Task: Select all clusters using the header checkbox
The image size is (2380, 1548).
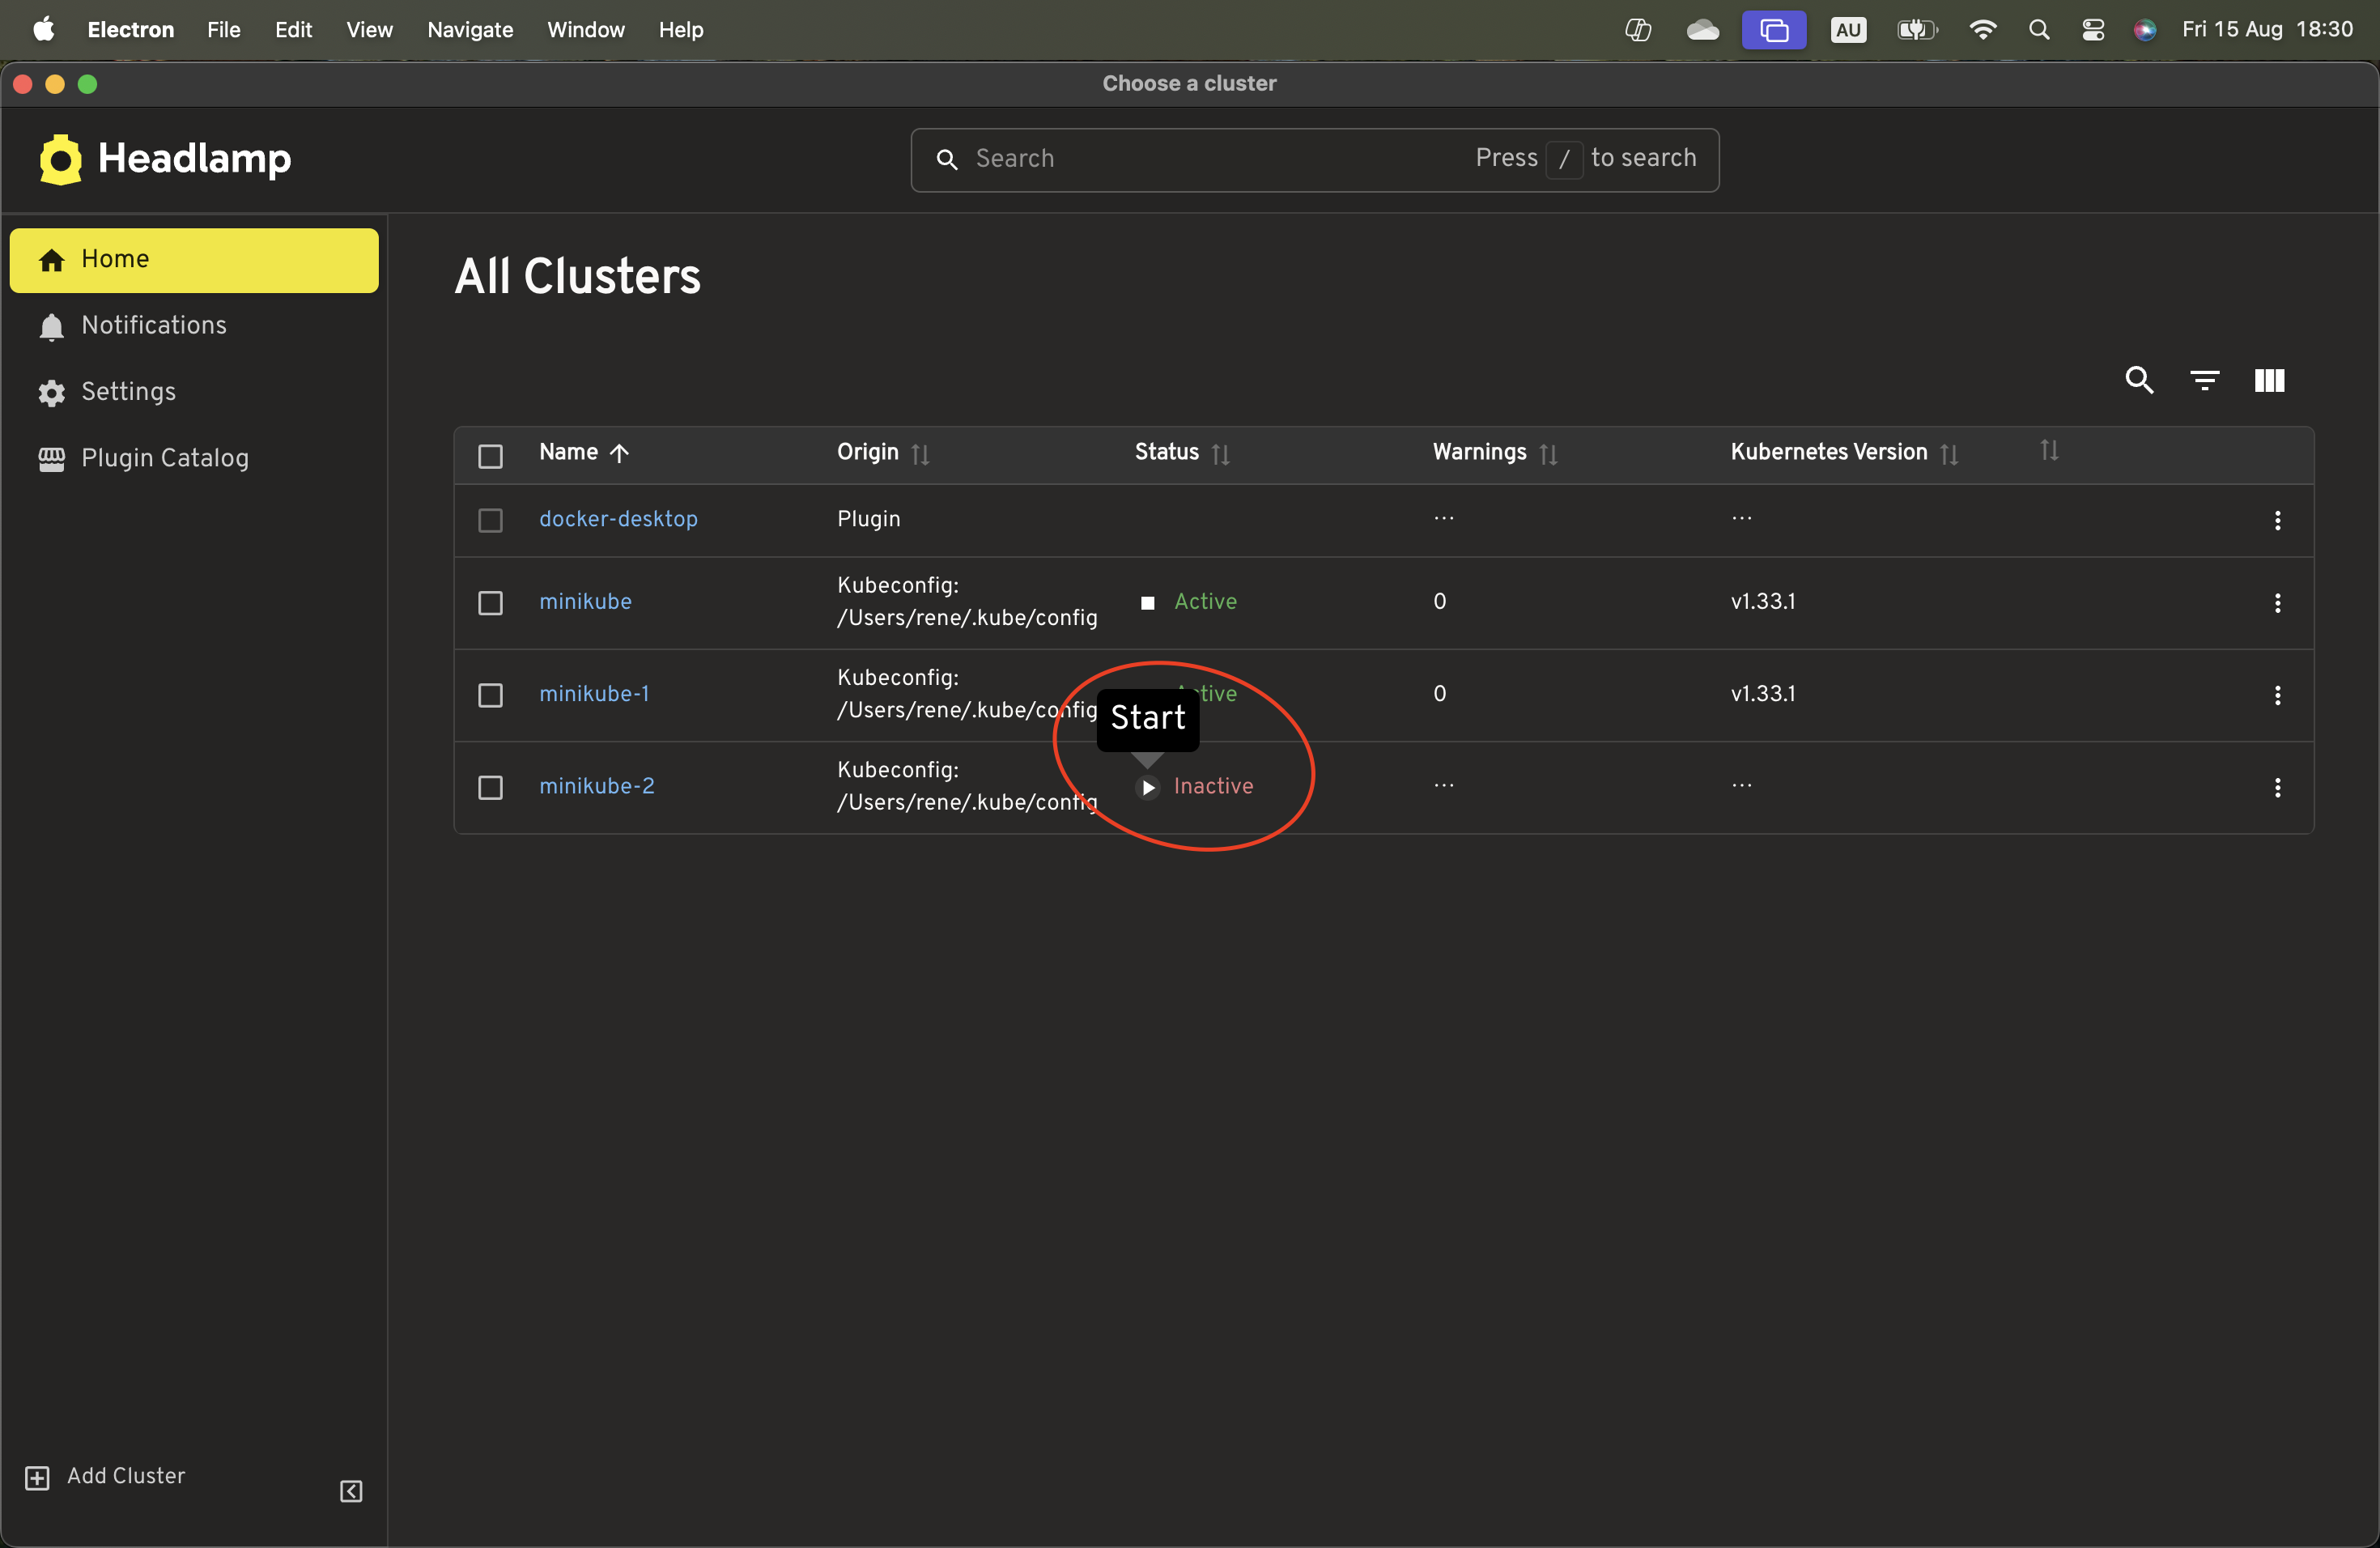Action: 490,455
